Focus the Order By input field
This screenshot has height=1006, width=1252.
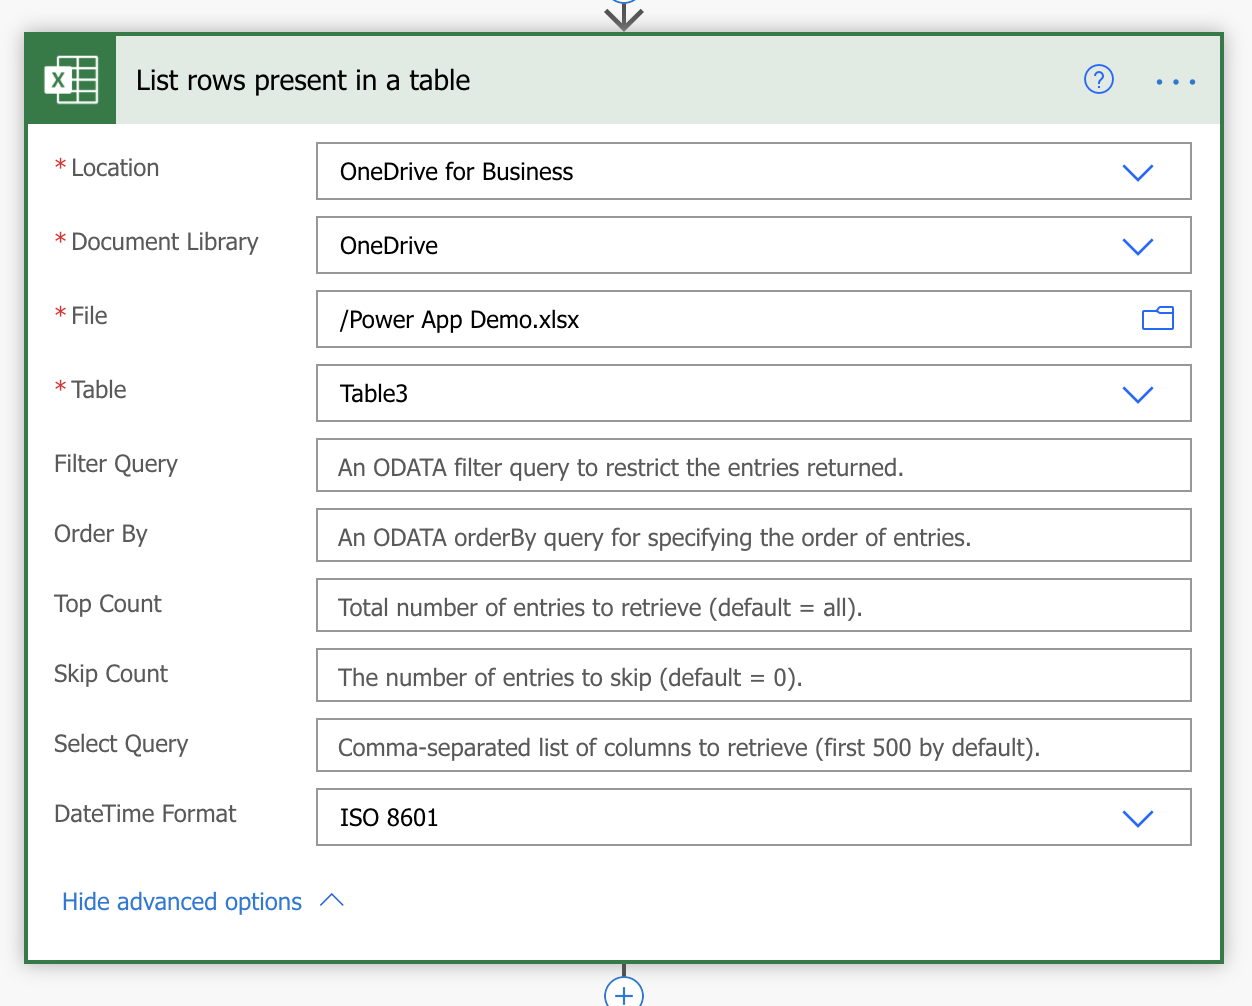(x=754, y=535)
